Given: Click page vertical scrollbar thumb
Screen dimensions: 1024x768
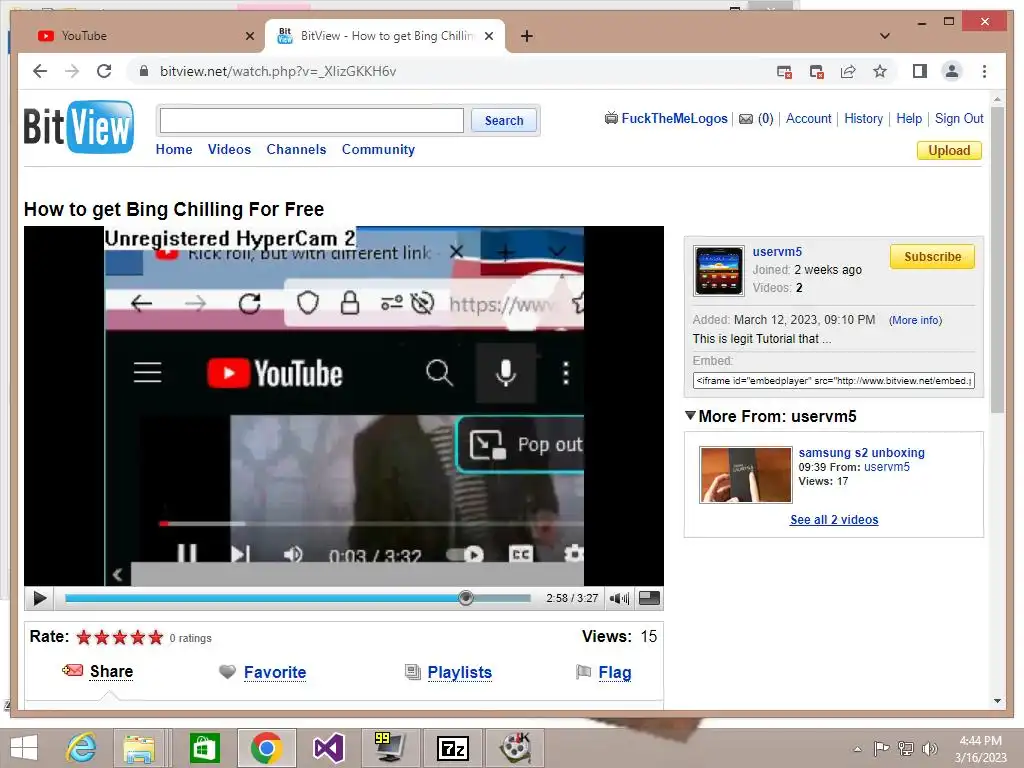Looking at the screenshot, I should point(997,260).
